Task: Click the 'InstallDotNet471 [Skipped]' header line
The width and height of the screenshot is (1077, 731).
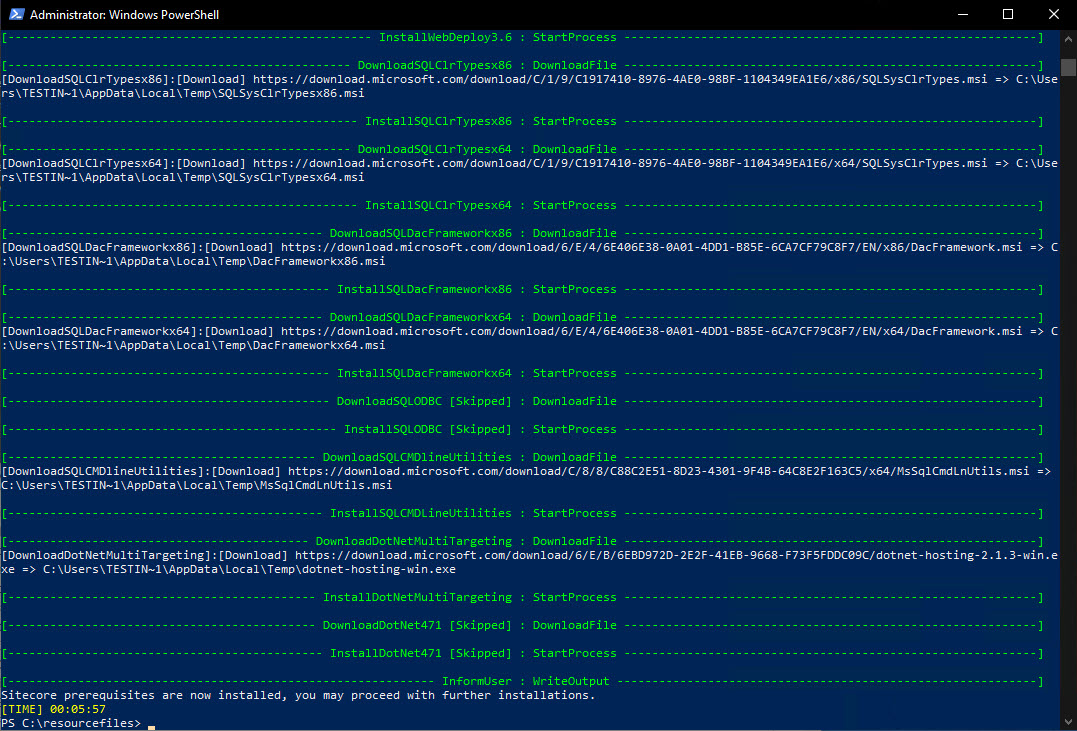Action: 522,653
